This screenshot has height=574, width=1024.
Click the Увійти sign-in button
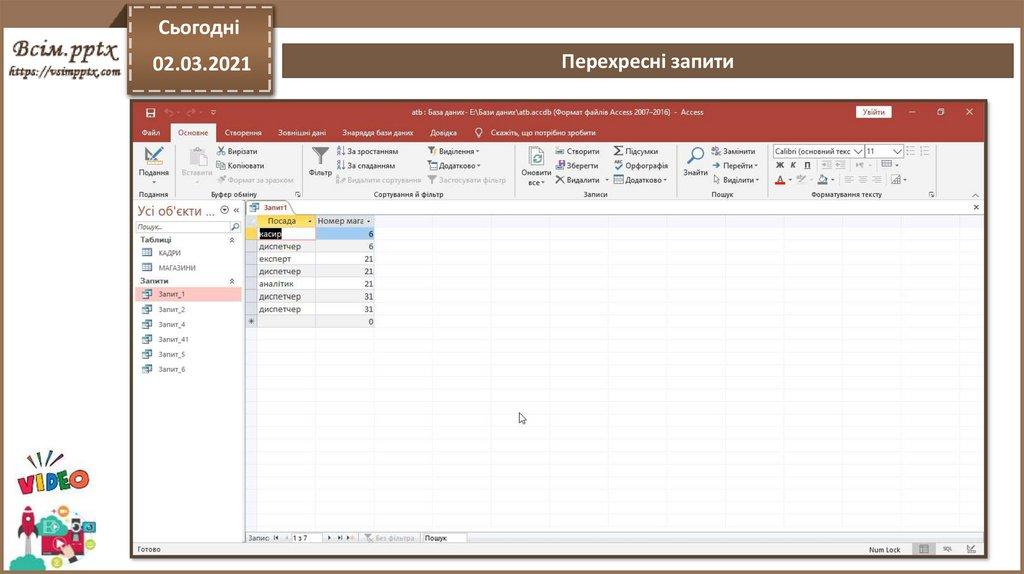[873, 112]
